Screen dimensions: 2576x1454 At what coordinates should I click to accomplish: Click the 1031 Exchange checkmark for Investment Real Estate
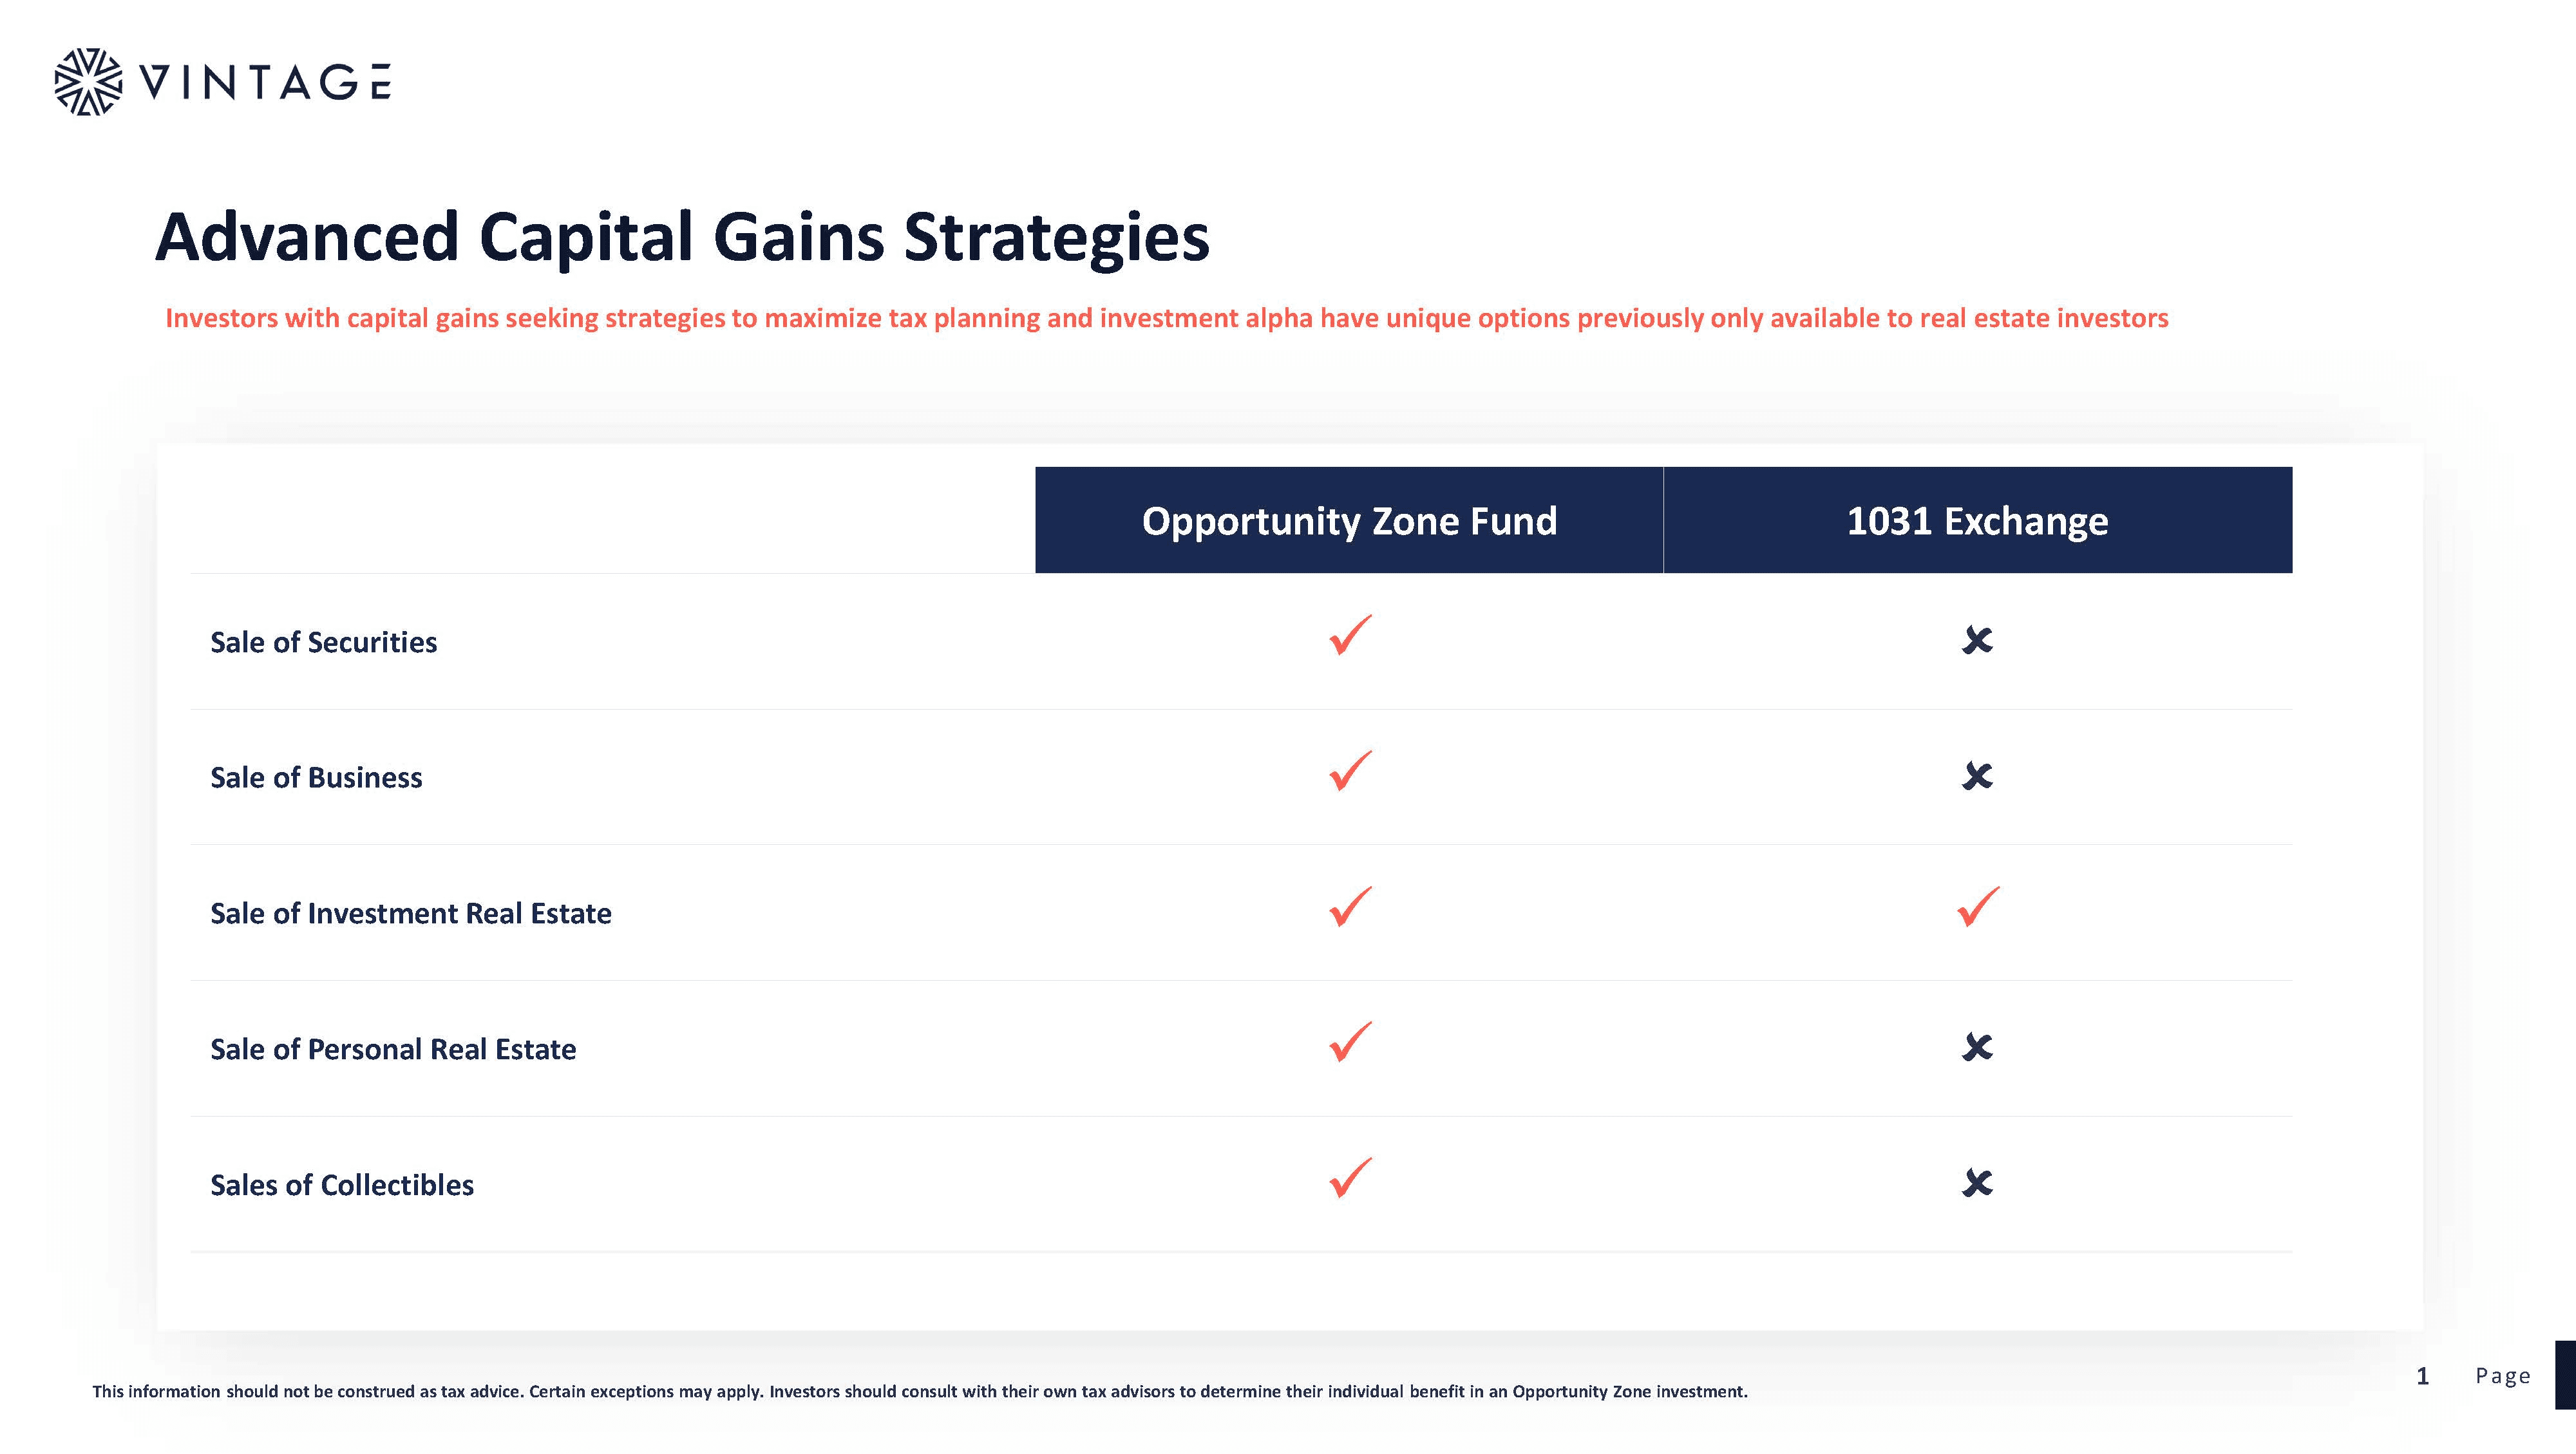1978,907
